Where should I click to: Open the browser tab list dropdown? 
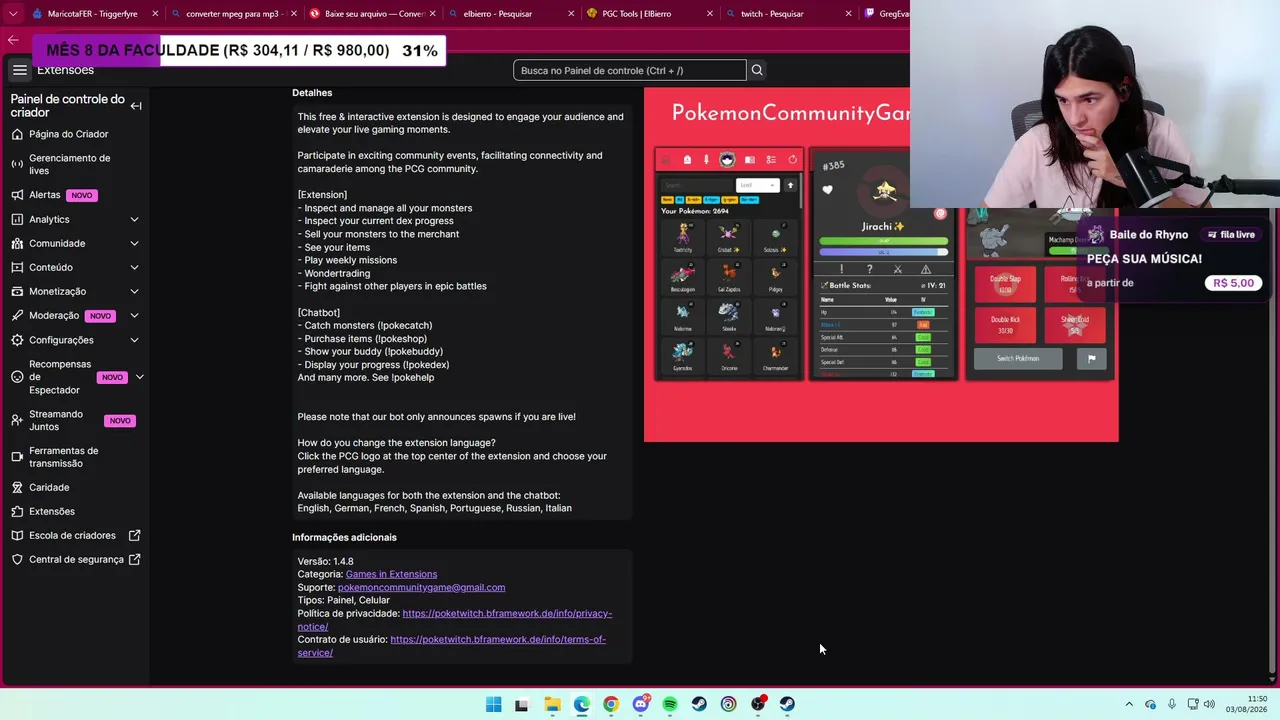pos(13,14)
